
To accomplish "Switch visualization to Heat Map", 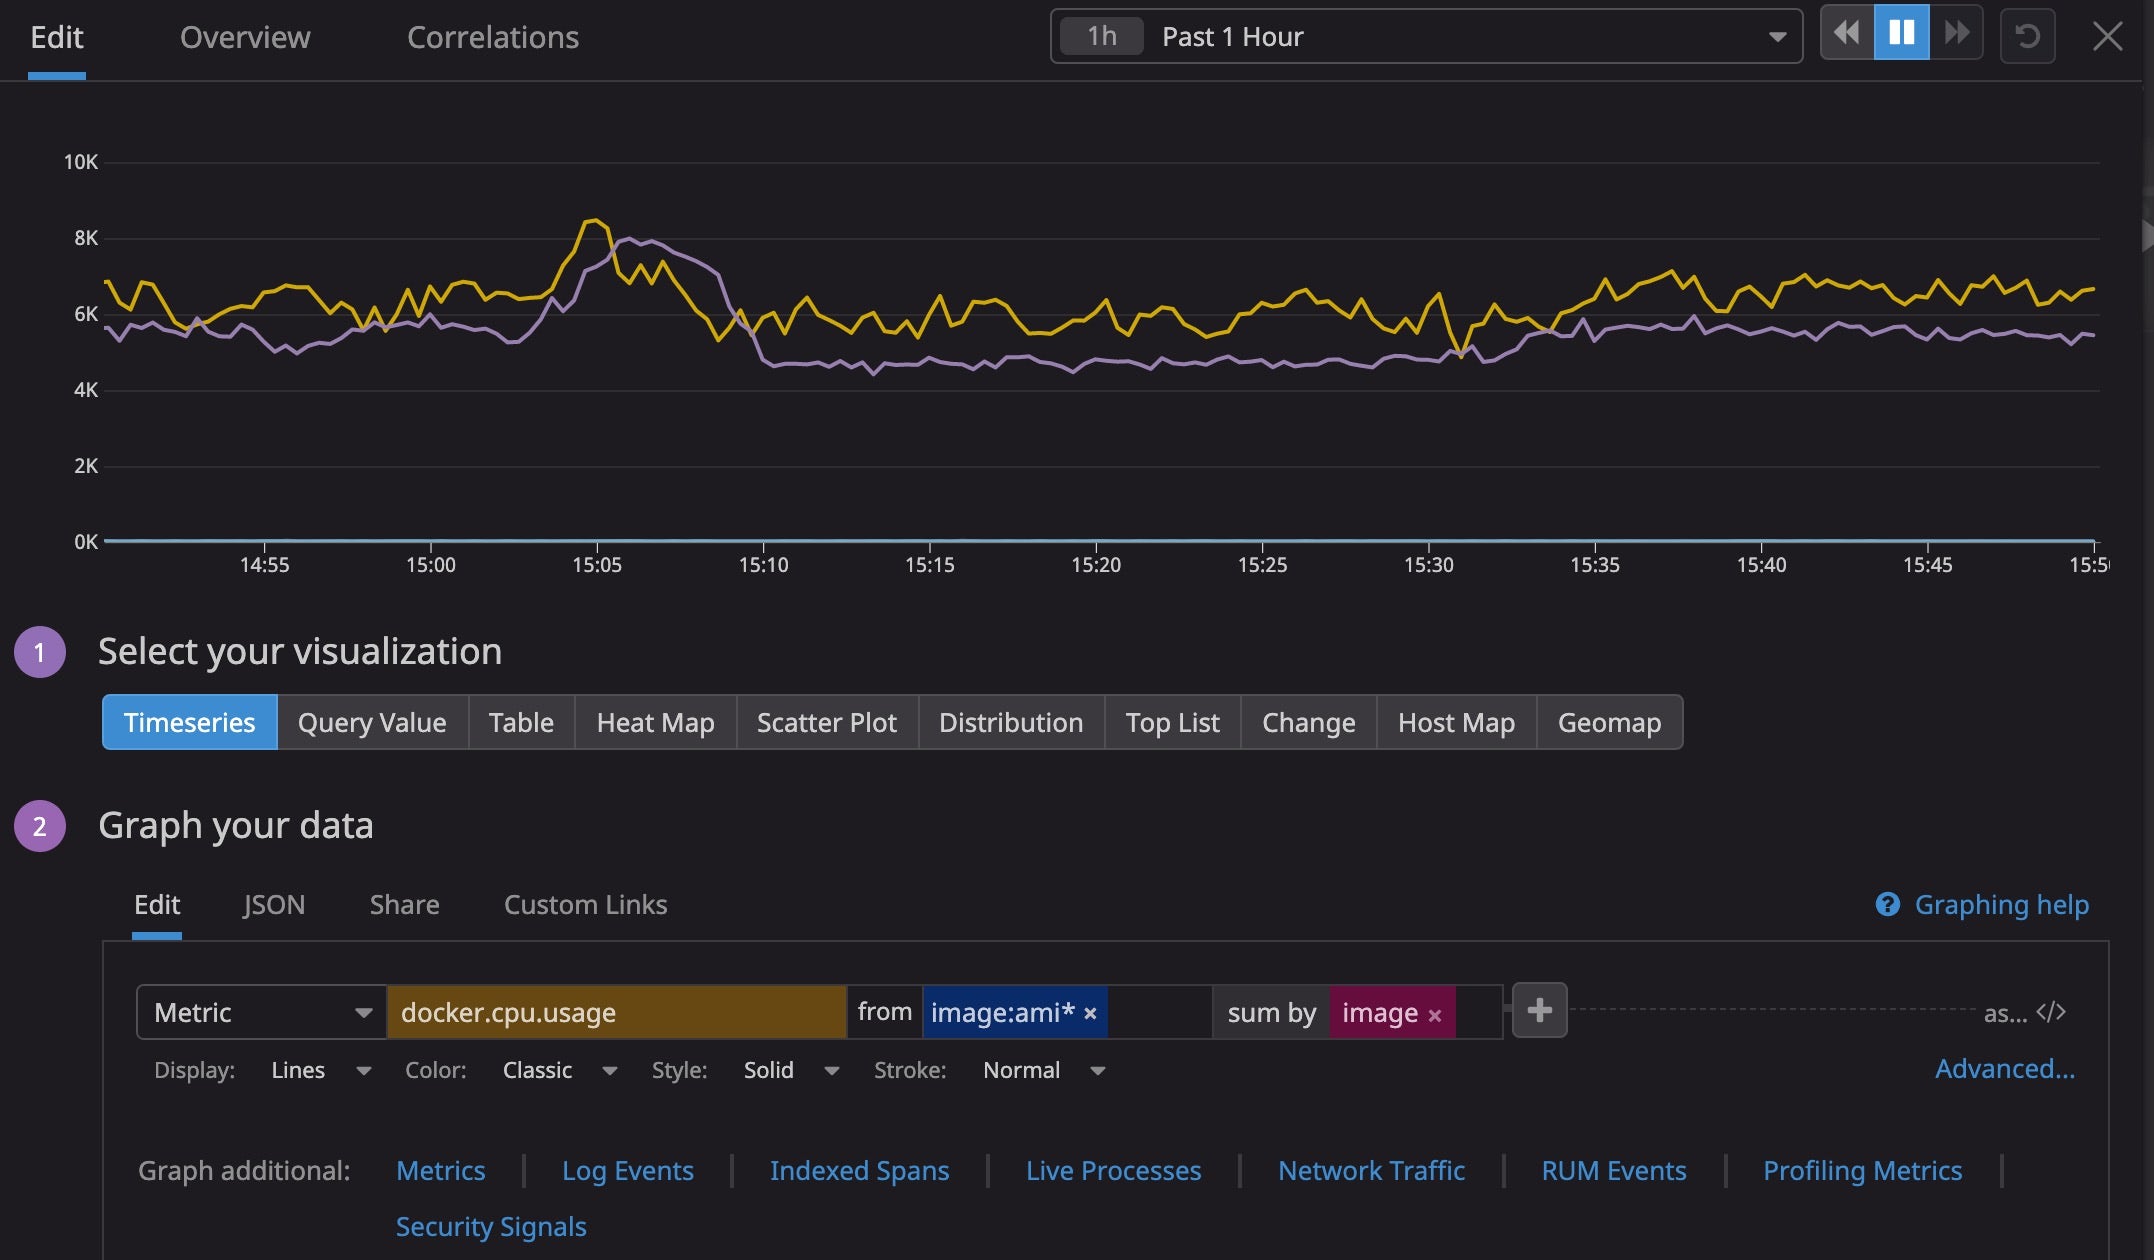I will pyautogui.click(x=654, y=722).
